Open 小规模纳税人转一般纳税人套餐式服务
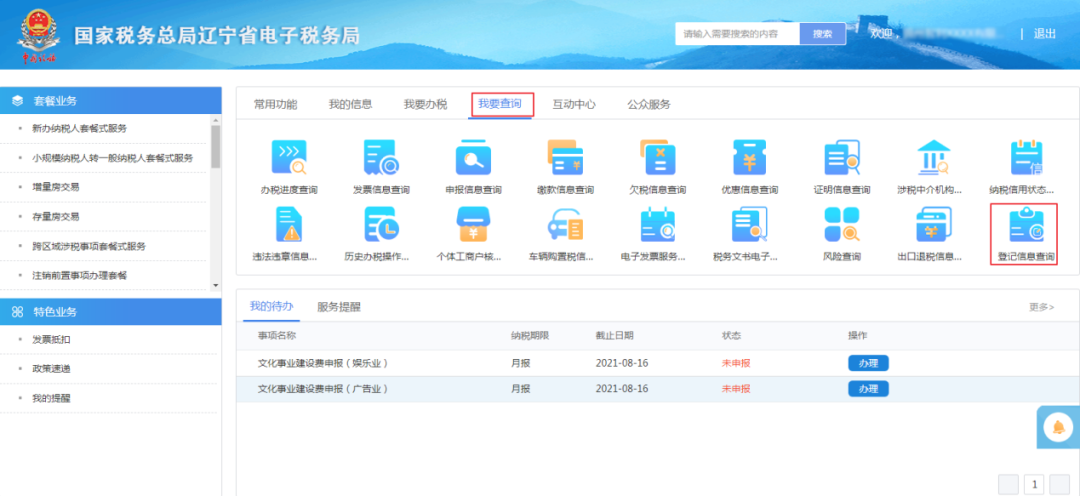This screenshot has width=1080, height=496. [112, 158]
